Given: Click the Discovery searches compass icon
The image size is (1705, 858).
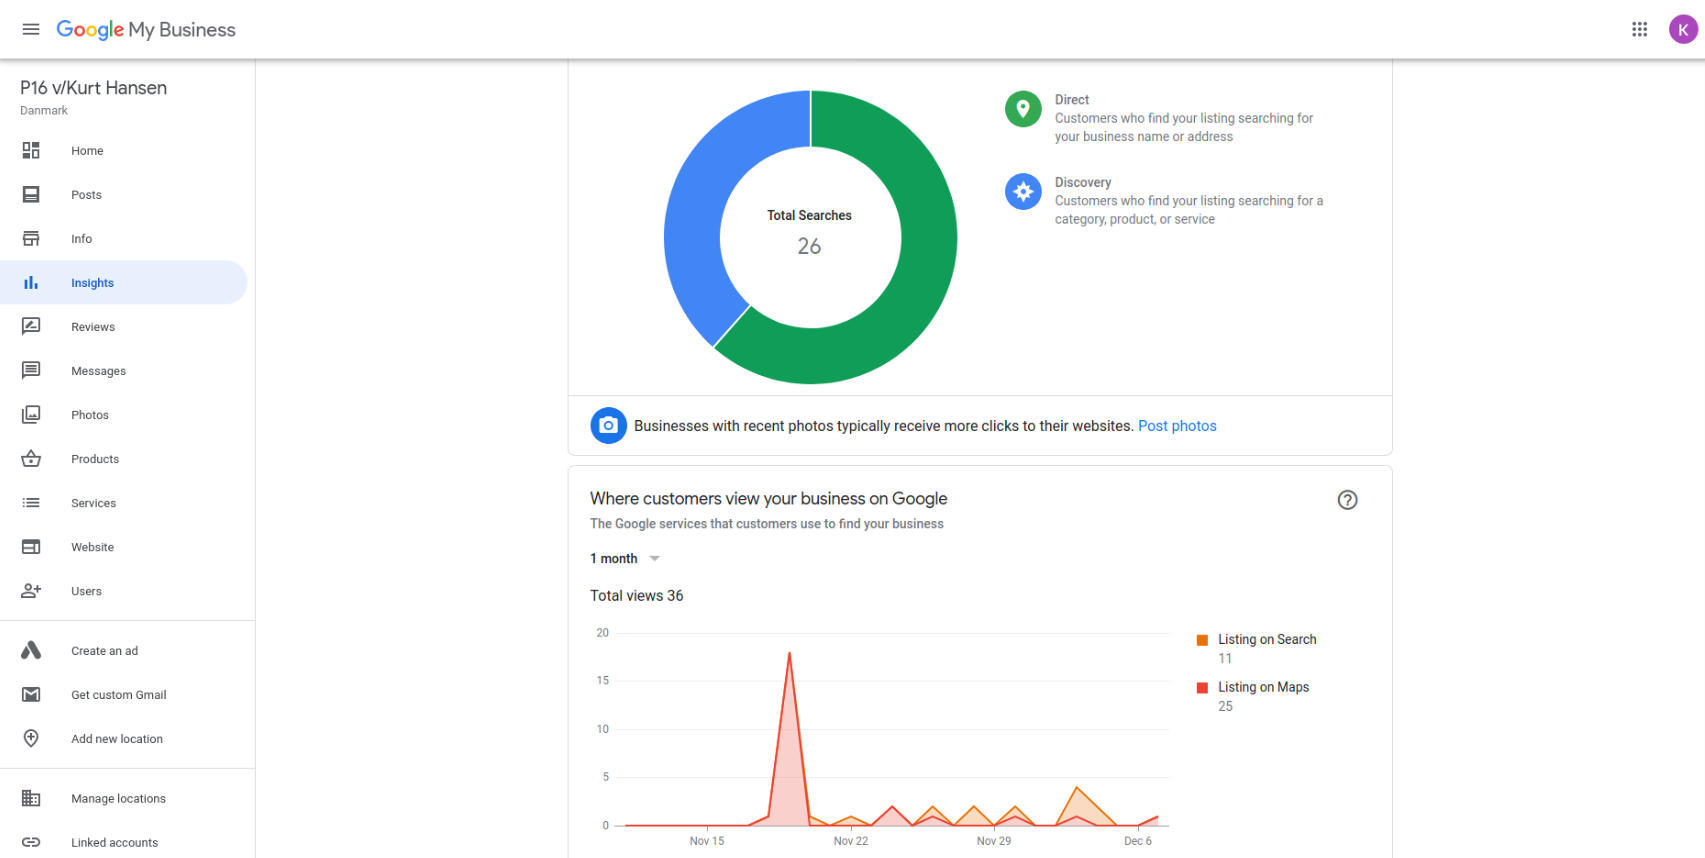Looking at the screenshot, I should point(1023,191).
